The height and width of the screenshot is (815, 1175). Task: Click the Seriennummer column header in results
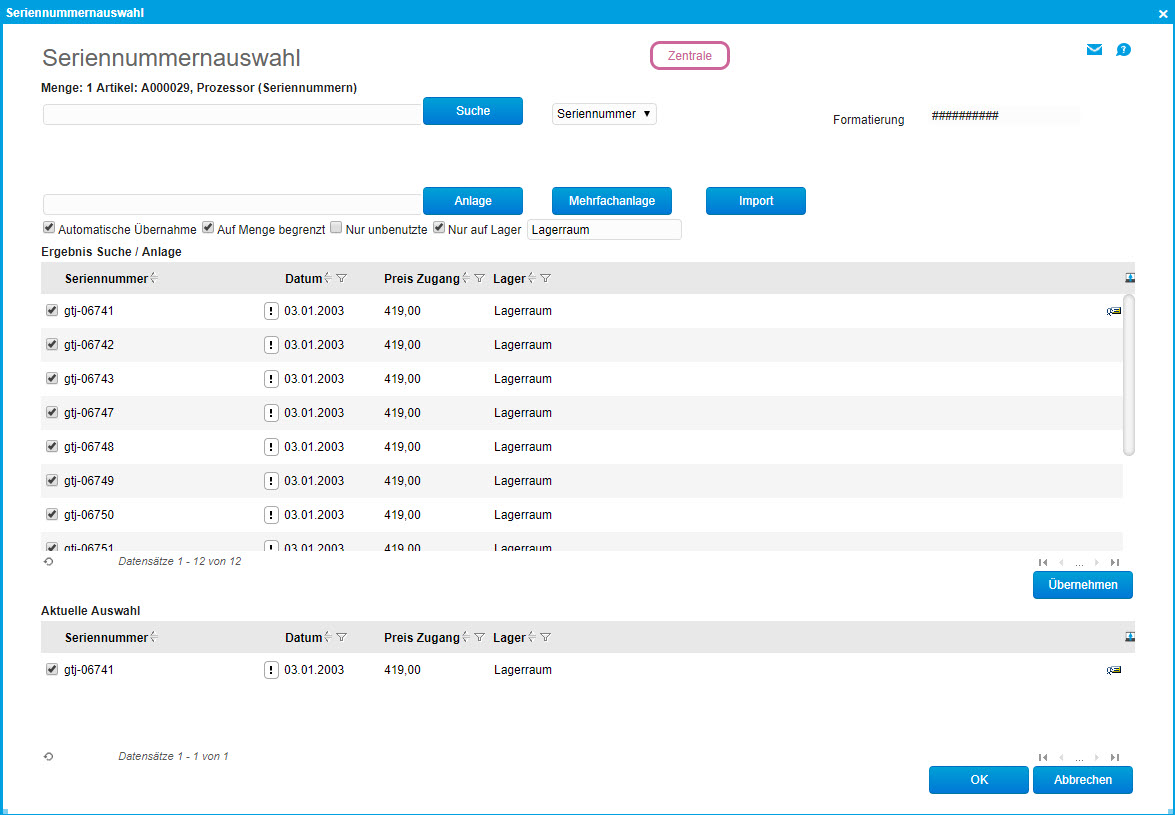(x=106, y=279)
